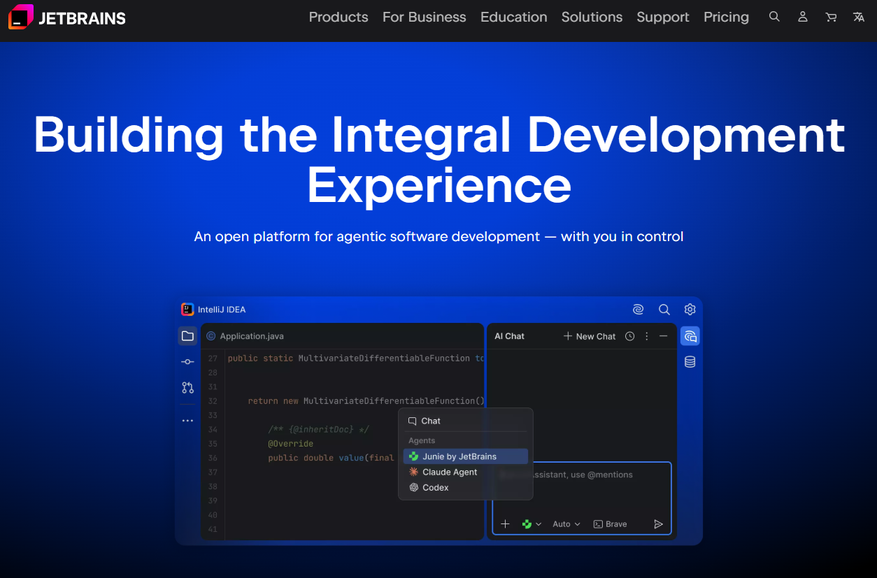The width and height of the screenshot is (877, 578).
Task: Open the AI Chat vertical dots options
Action: coord(647,336)
